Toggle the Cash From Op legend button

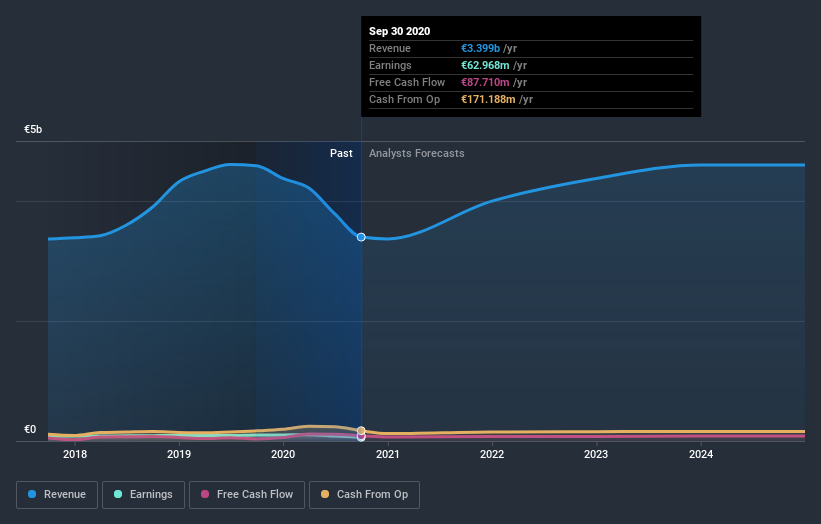(x=364, y=495)
